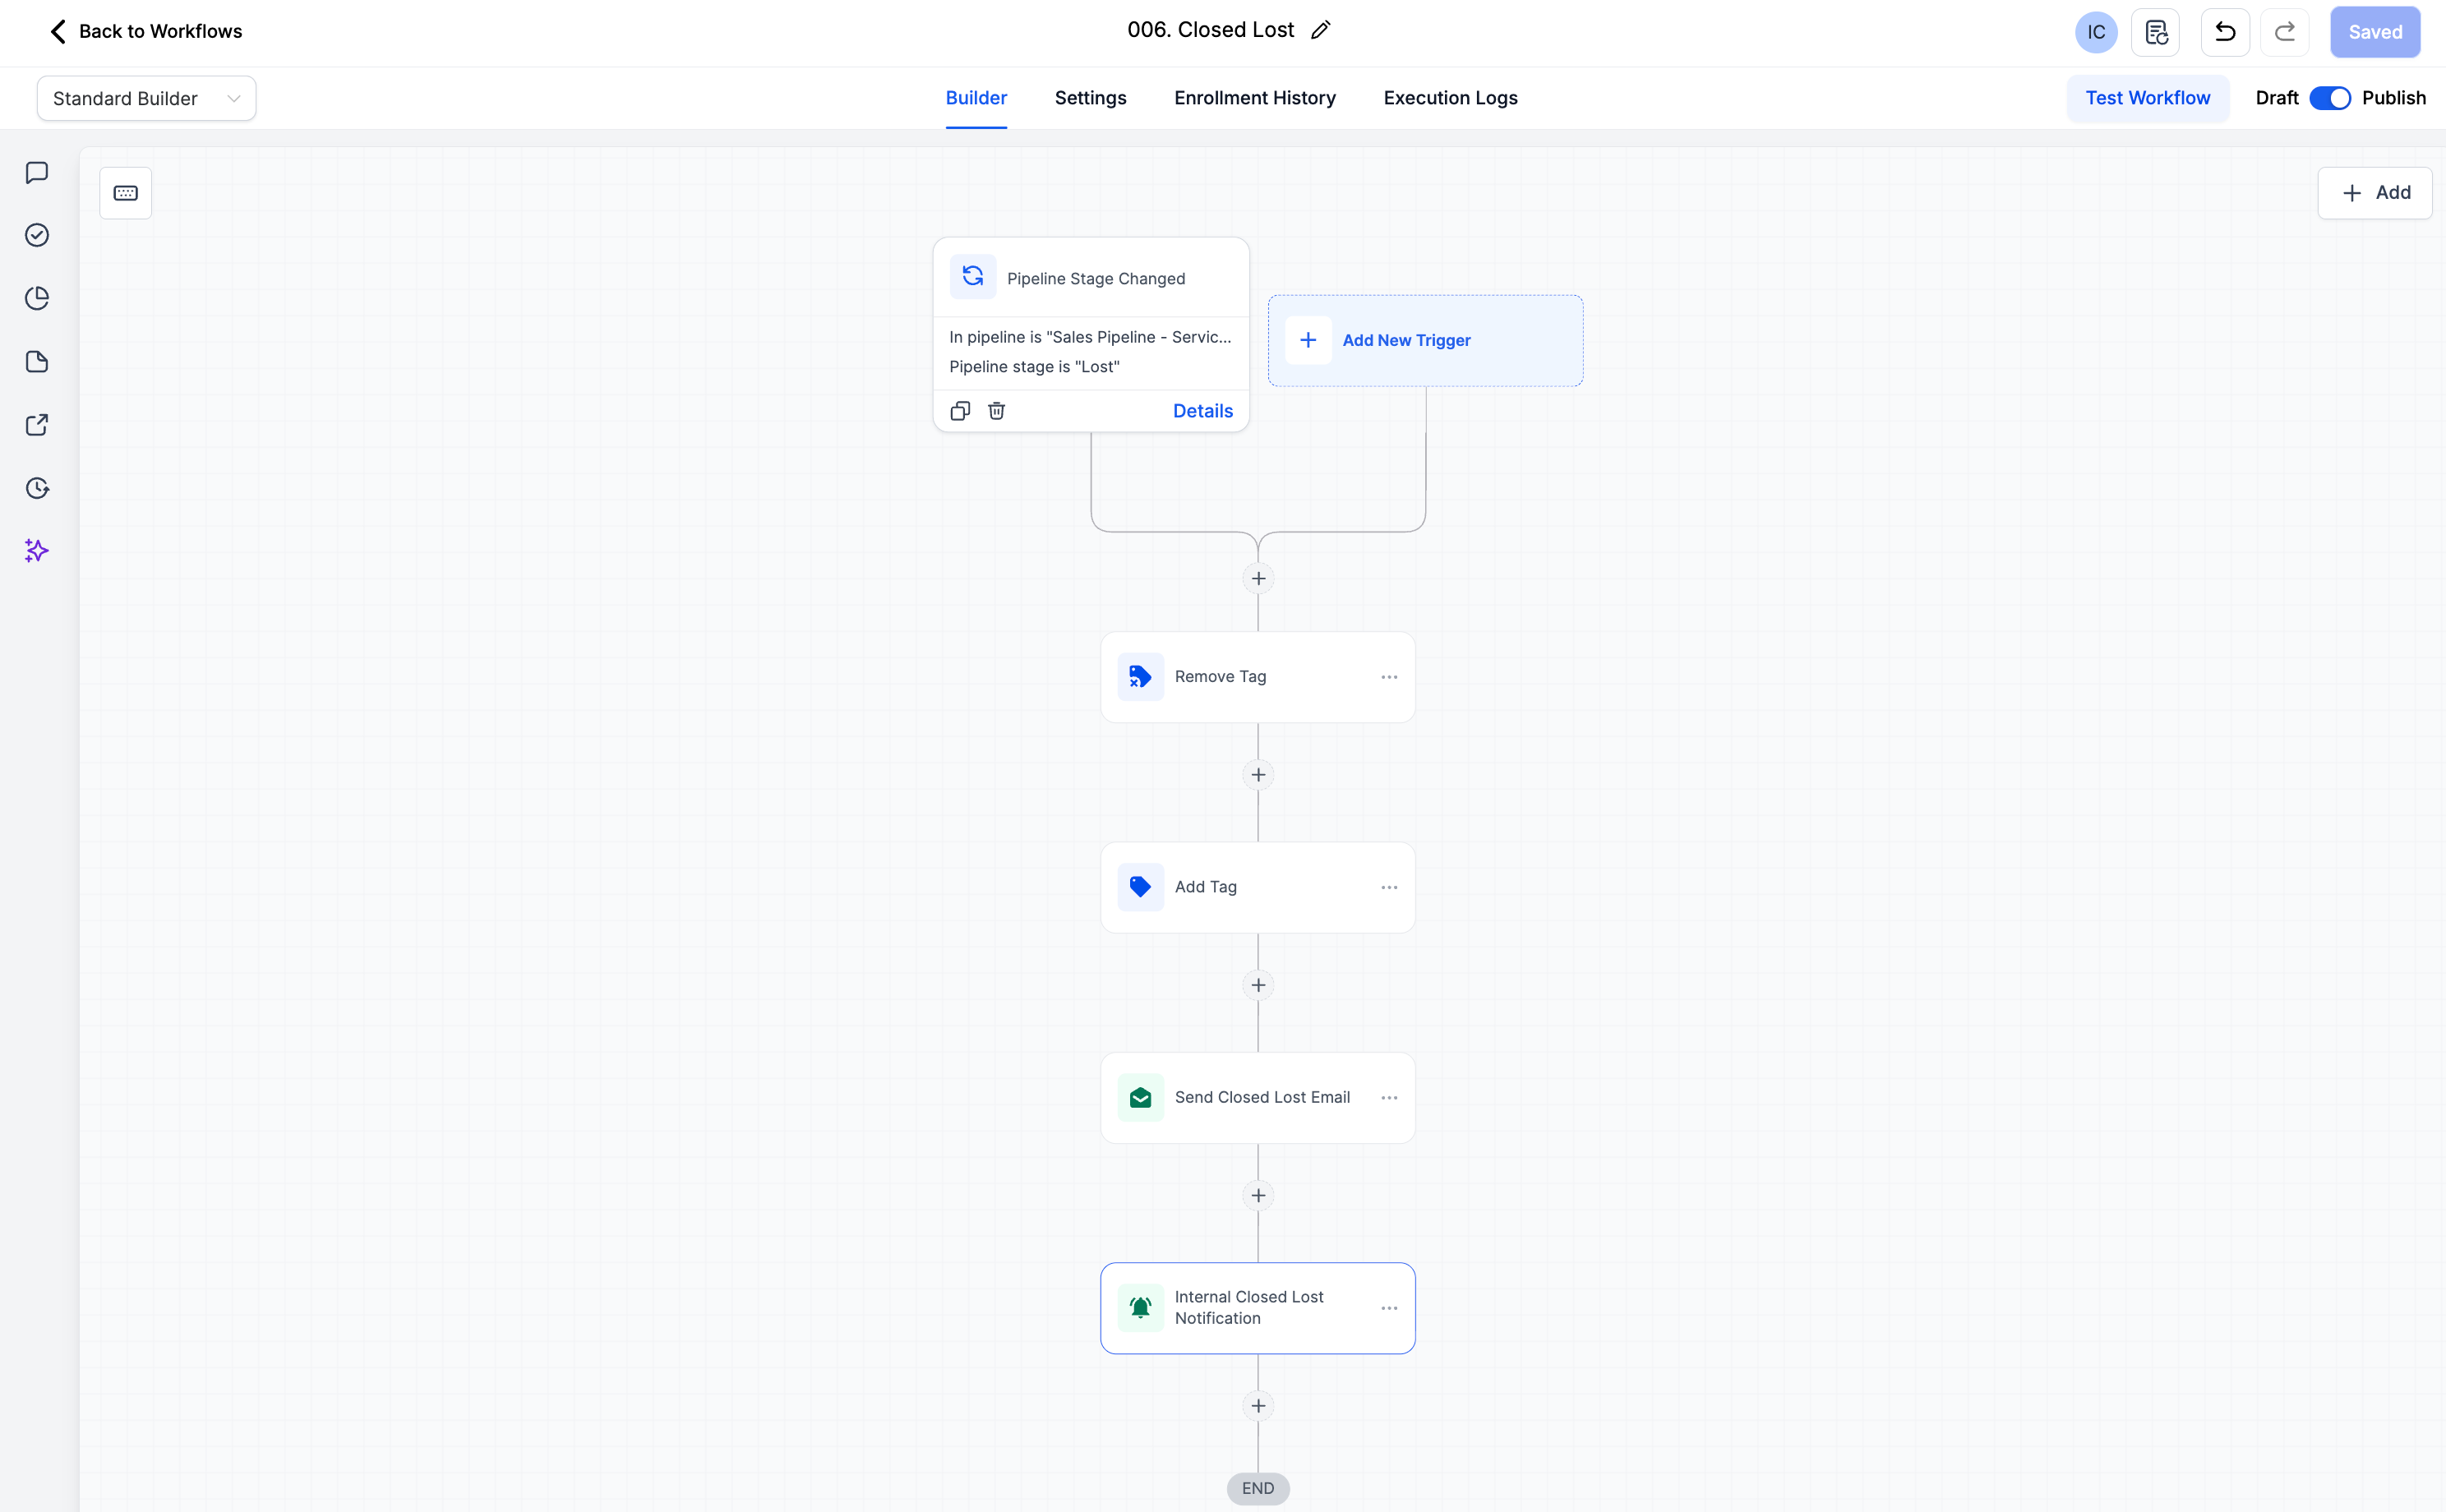Click the keyboard shortcuts icon
This screenshot has height=1512, width=2446.
[x=126, y=193]
